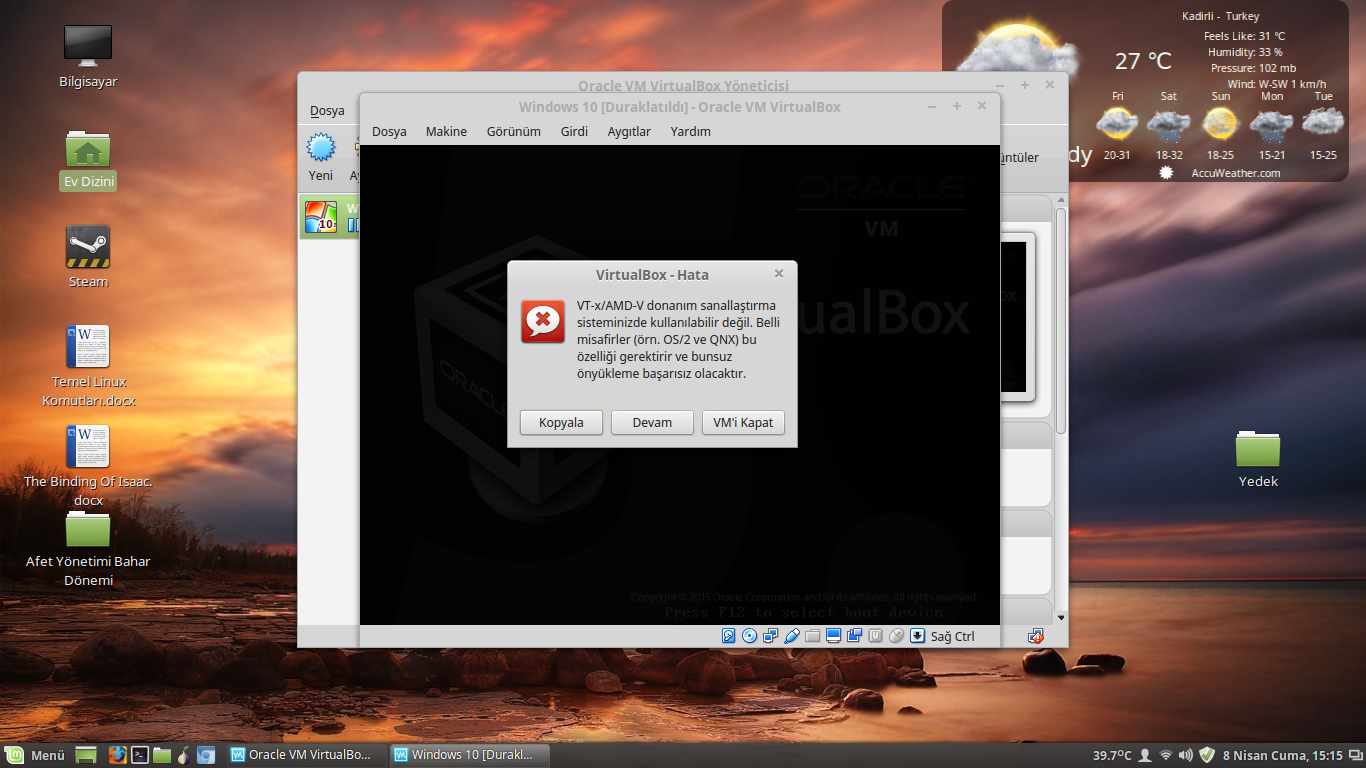This screenshot has height=768, width=1366.
Task: Open the Bilgisayar desktop icon
Action: pyautogui.click(x=88, y=45)
